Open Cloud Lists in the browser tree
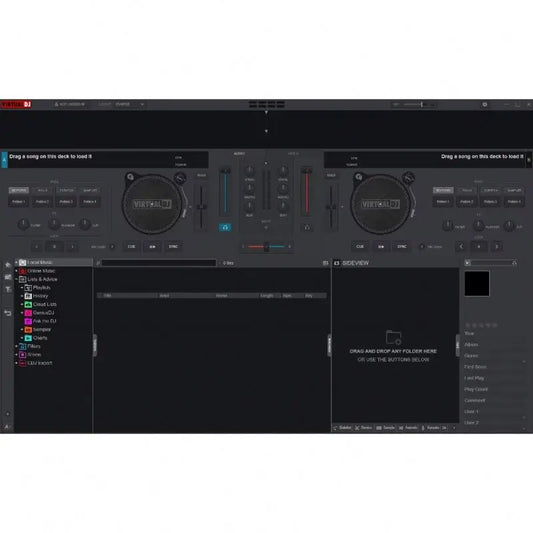This screenshot has height=533, width=533. pyautogui.click(x=45, y=305)
